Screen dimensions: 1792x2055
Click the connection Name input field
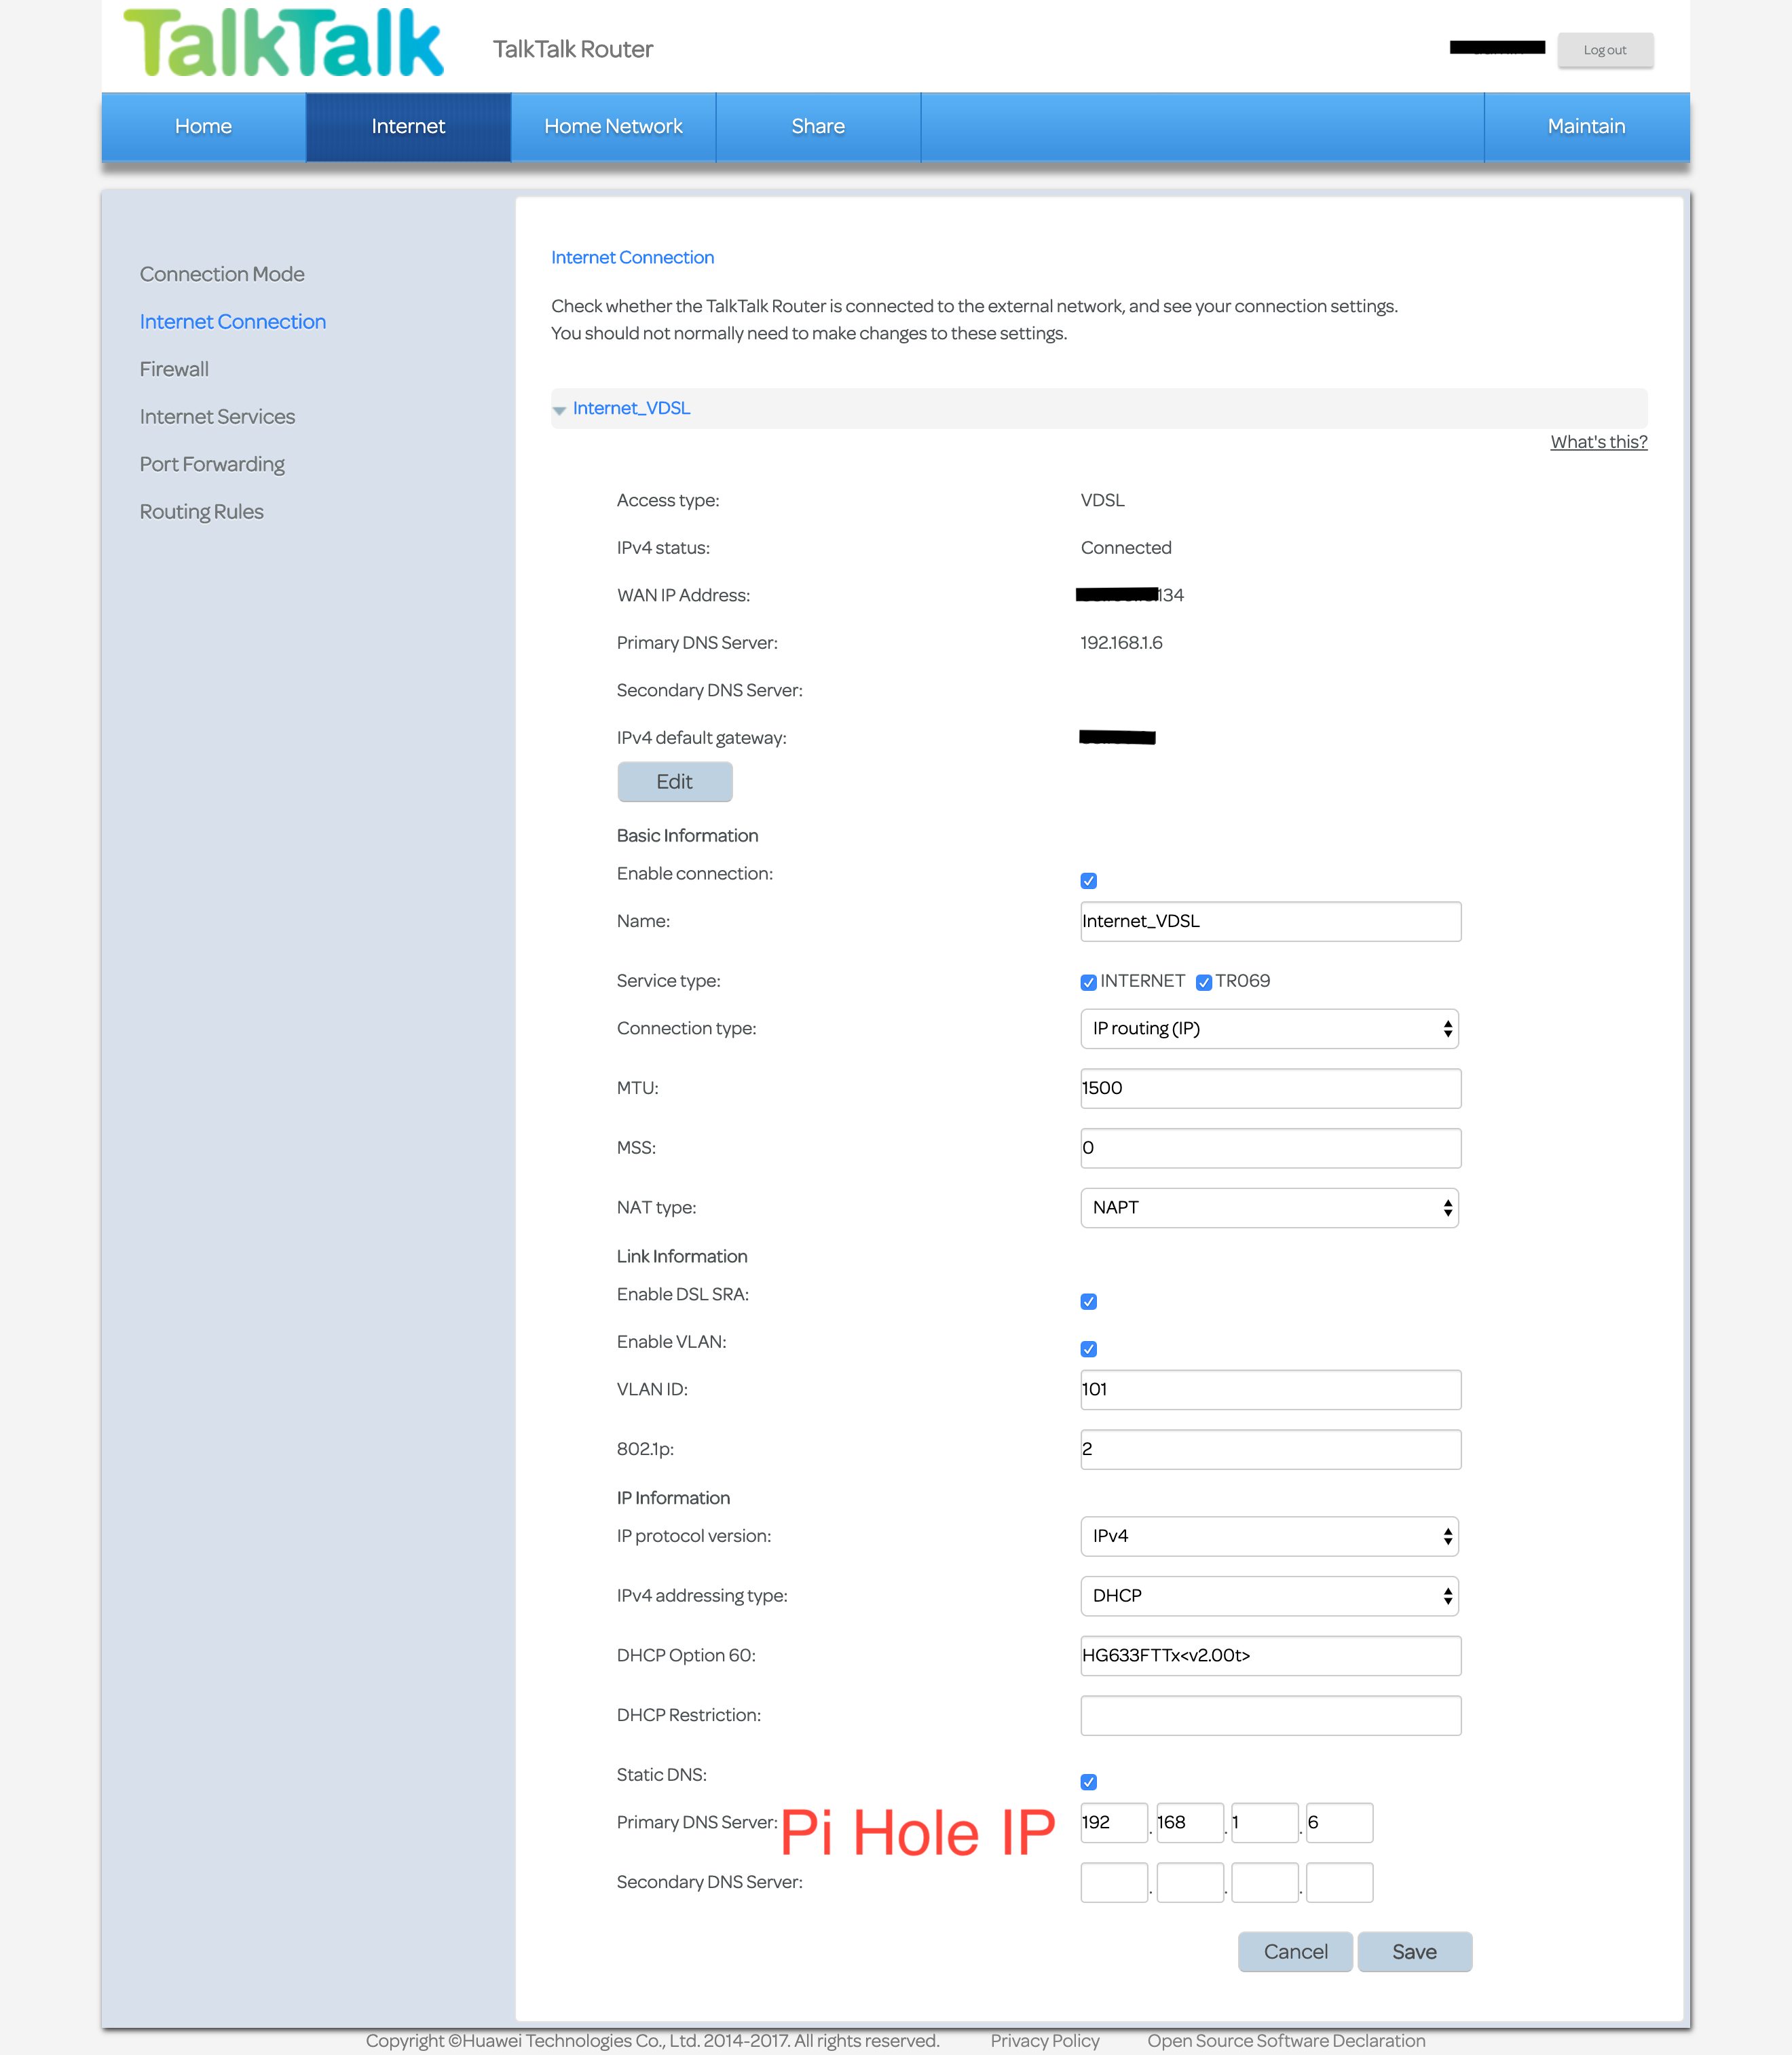(x=1271, y=922)
